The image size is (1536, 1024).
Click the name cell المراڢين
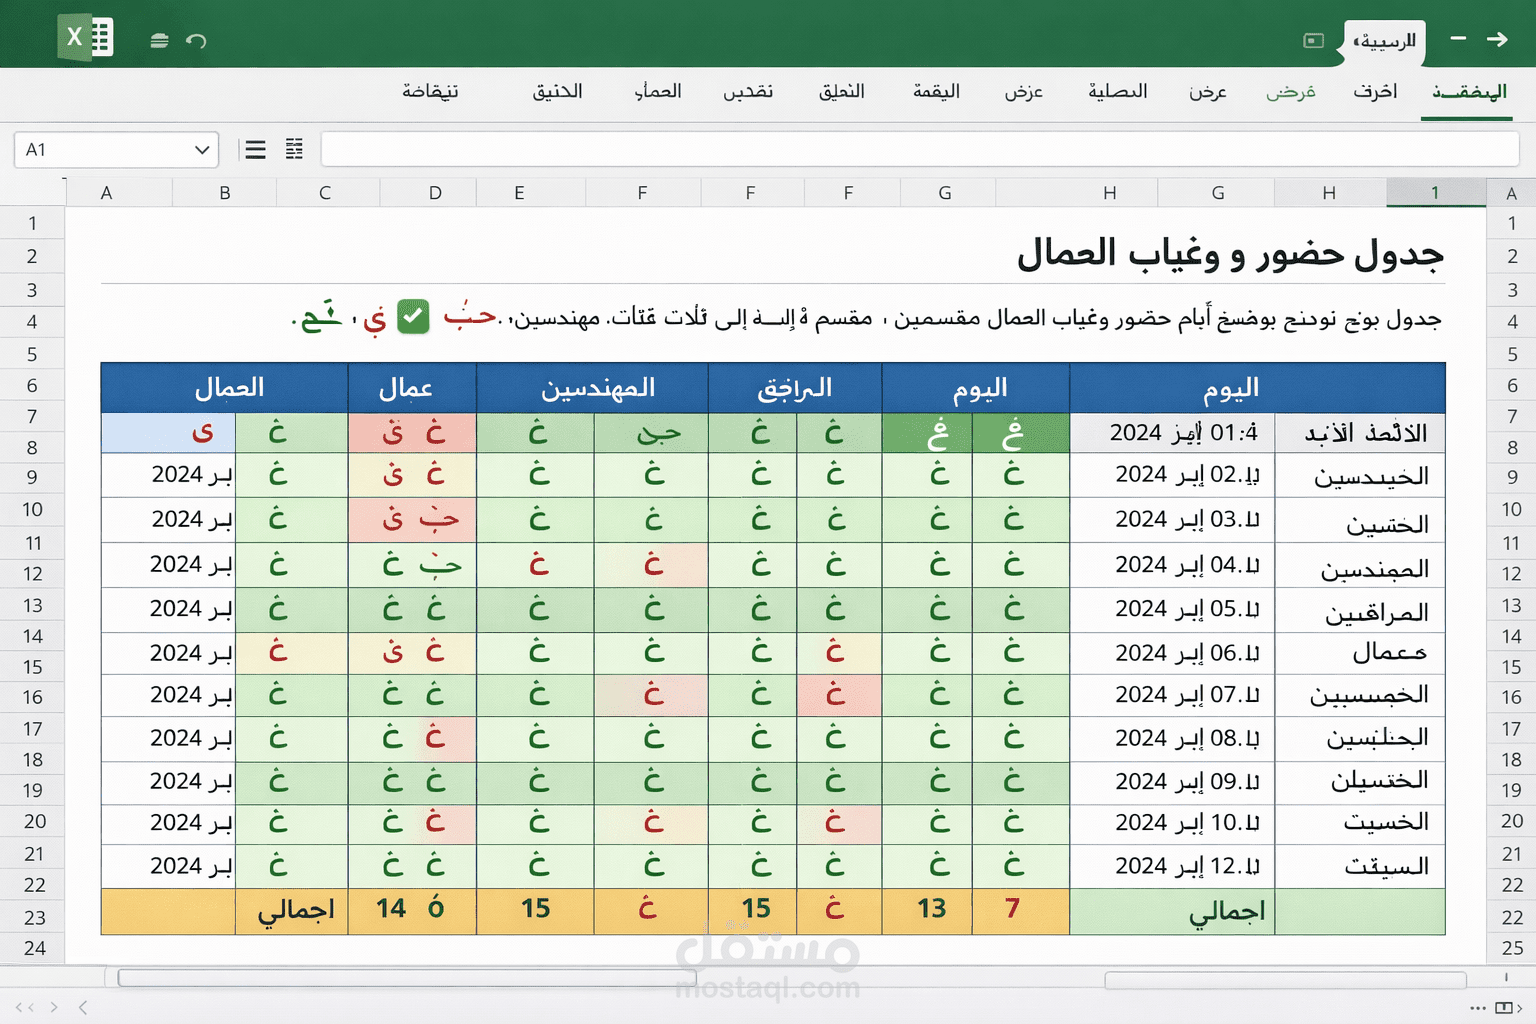pyautogui.click(x=1360, y=611)
